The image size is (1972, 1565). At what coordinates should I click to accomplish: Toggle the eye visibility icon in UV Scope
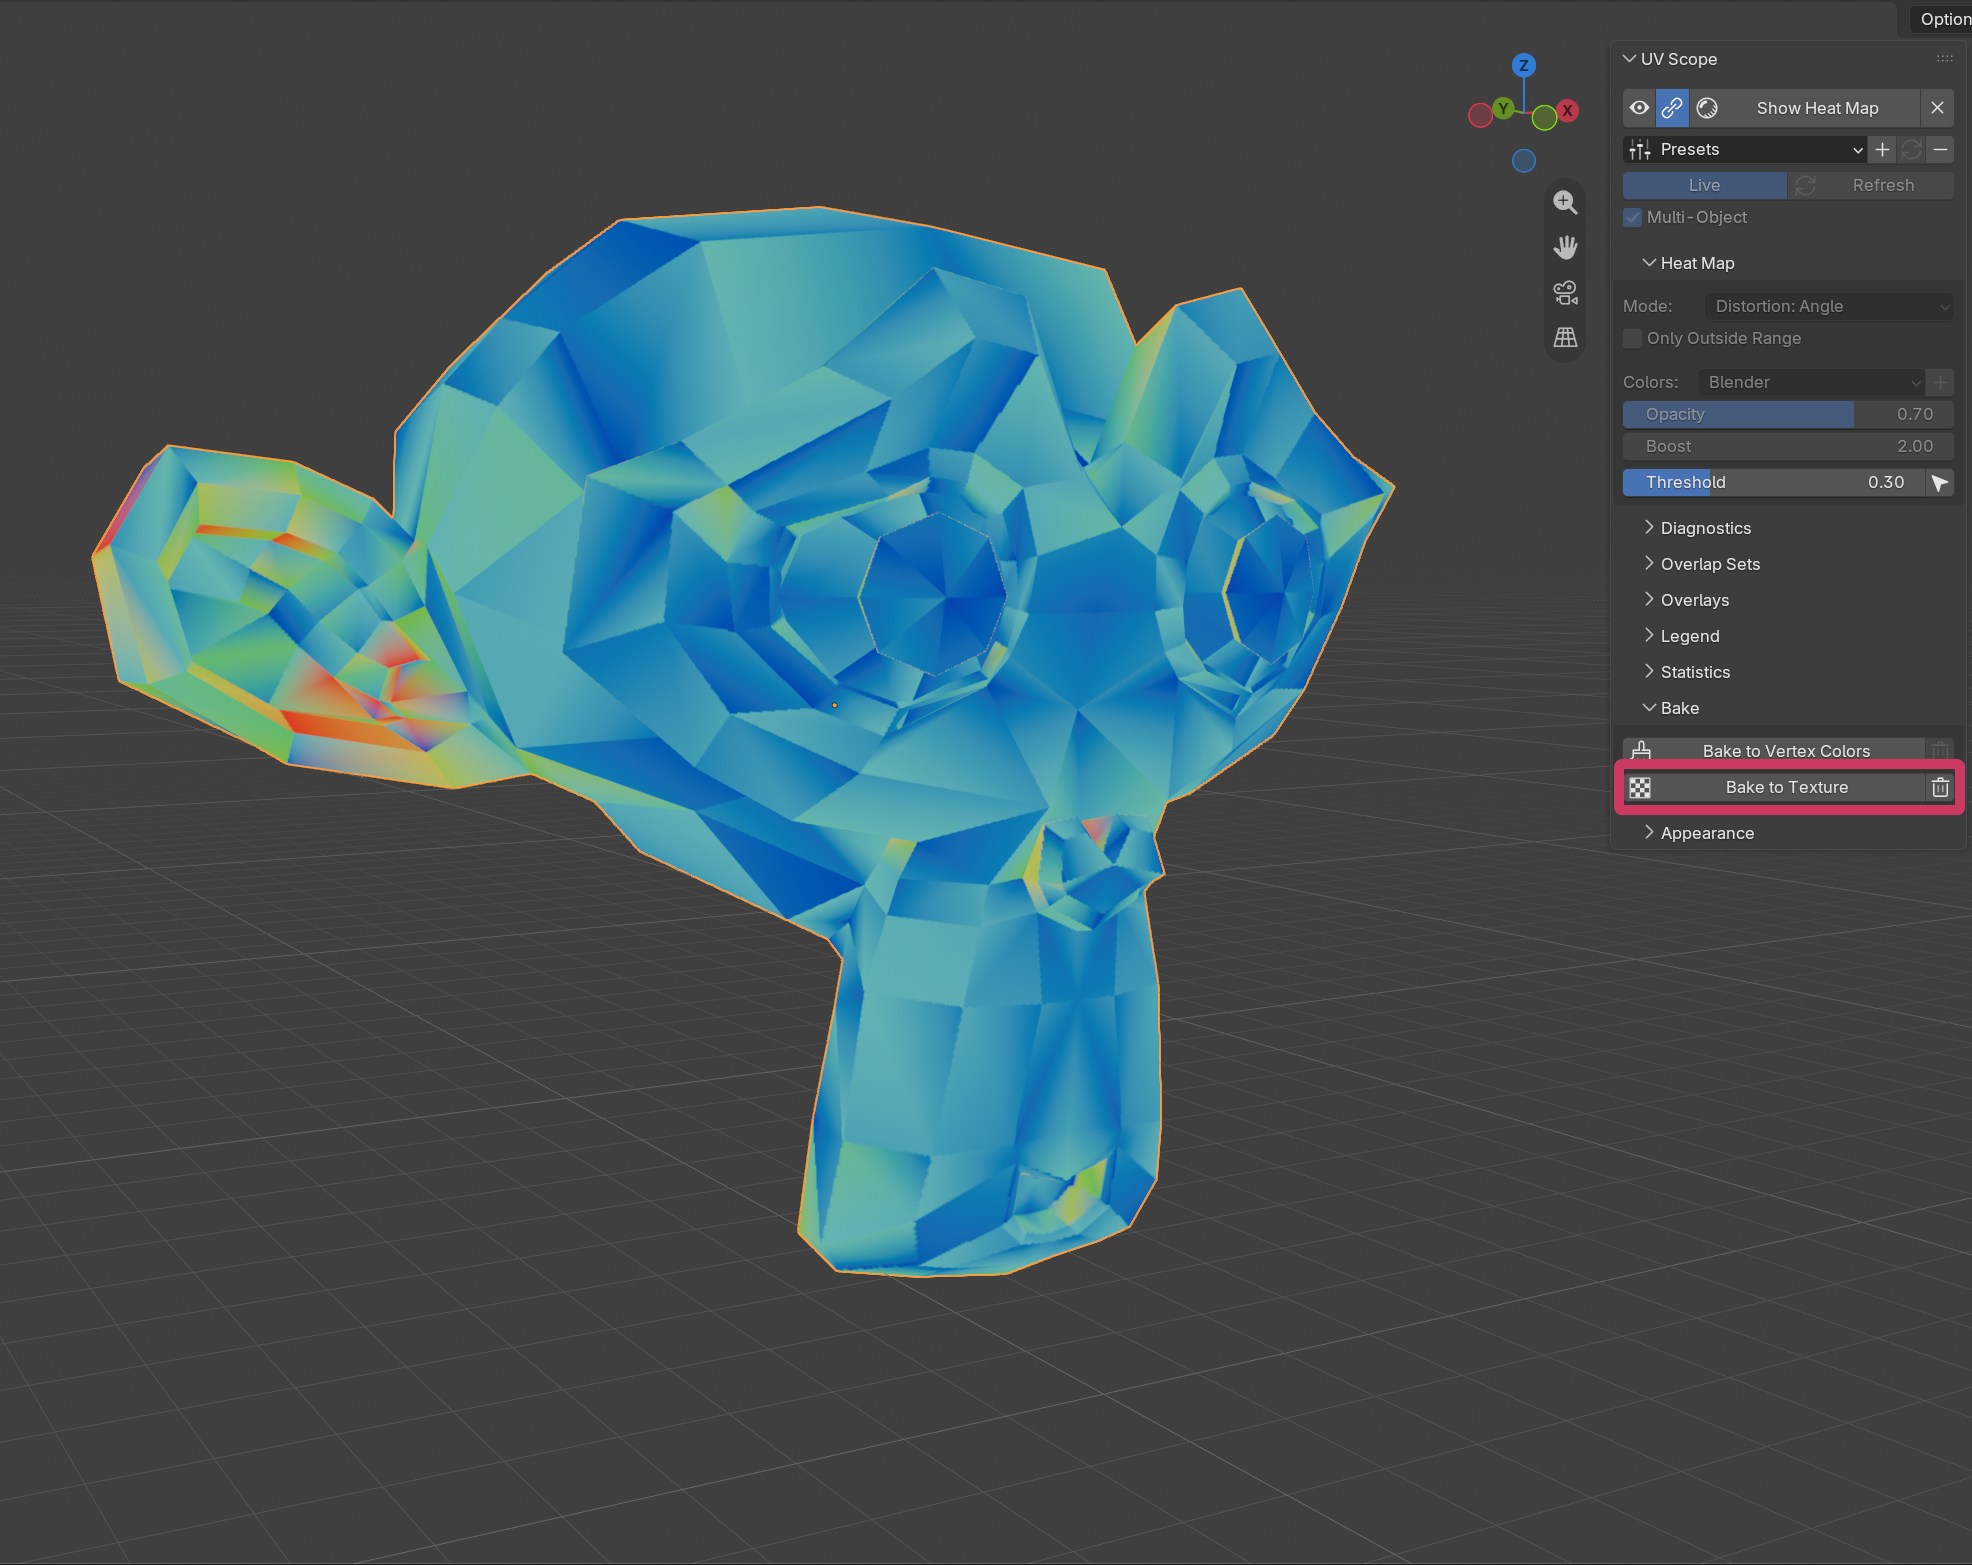(1639, 108)
